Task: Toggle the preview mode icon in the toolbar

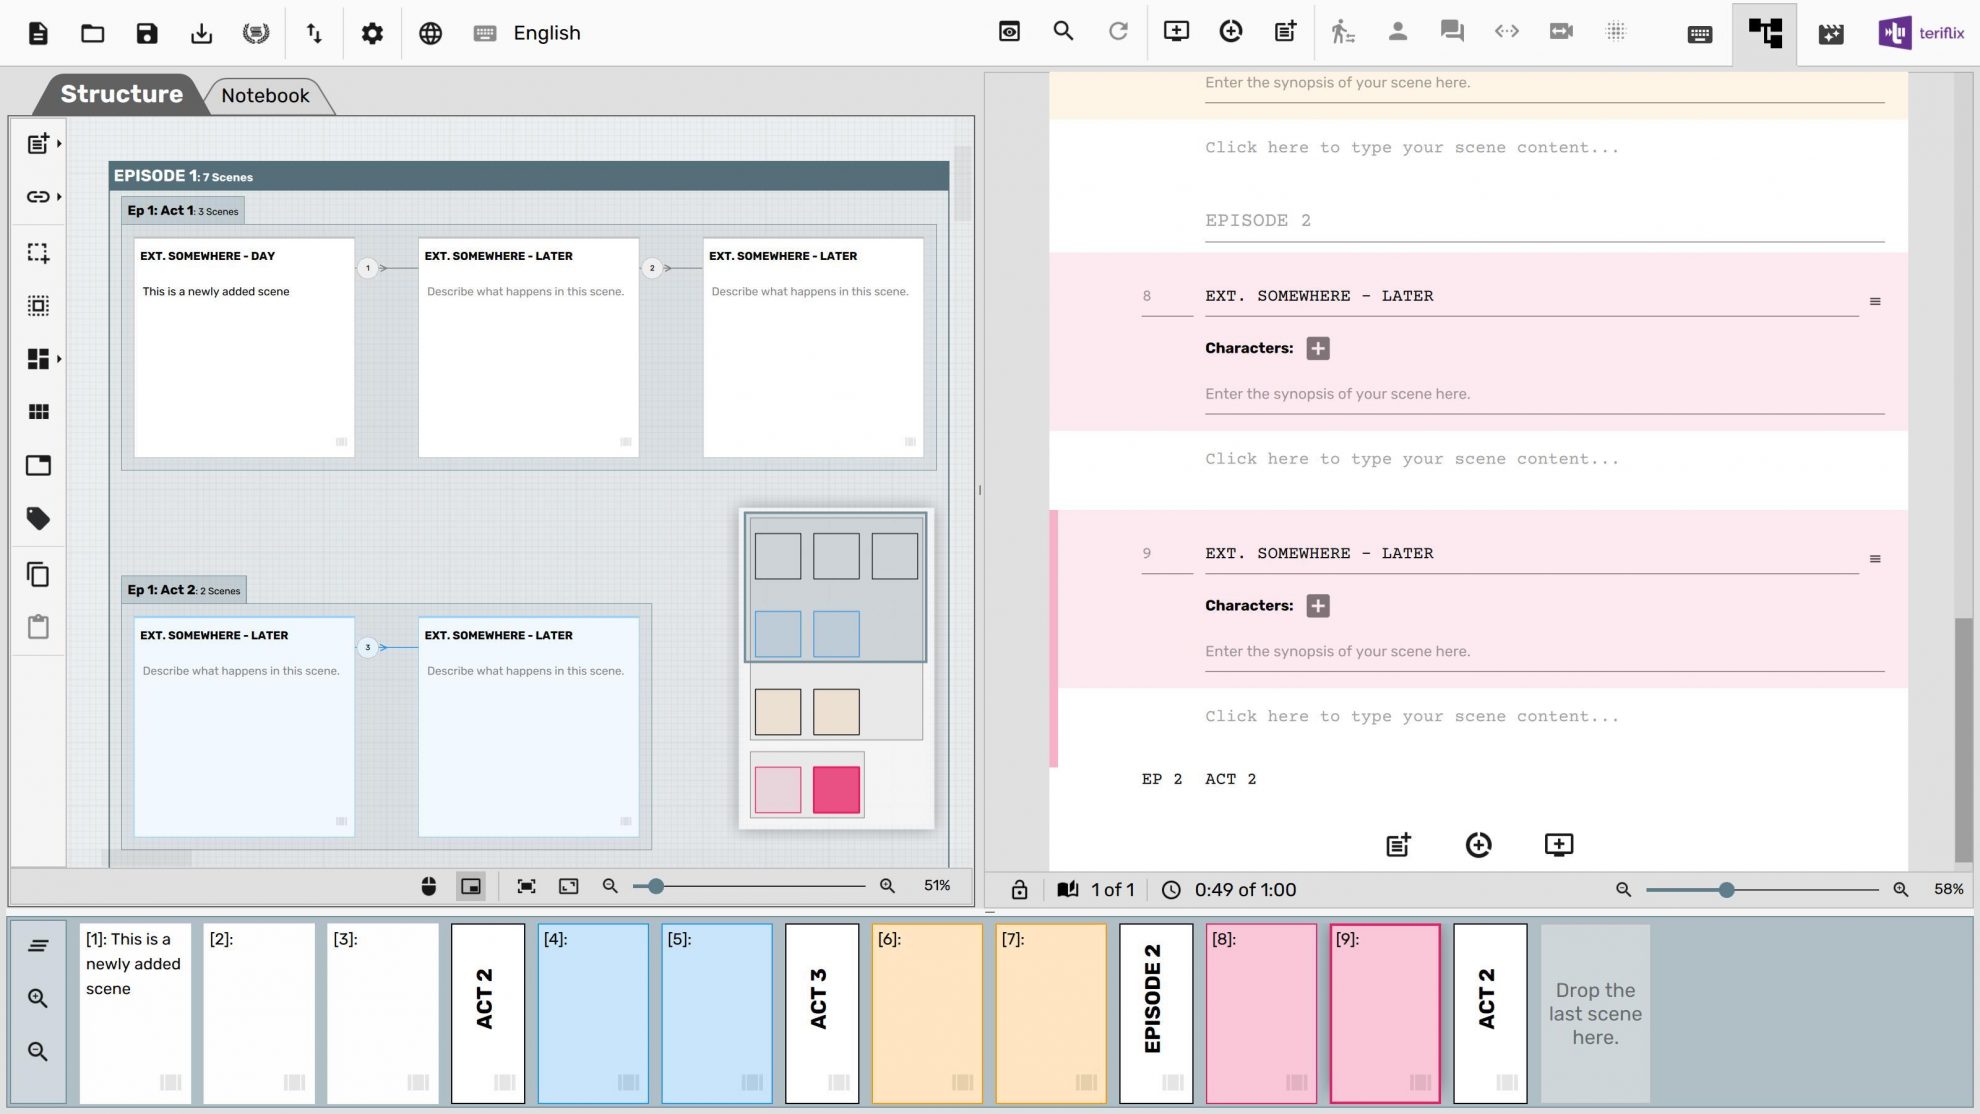Action: click(x=1009, y=32)
